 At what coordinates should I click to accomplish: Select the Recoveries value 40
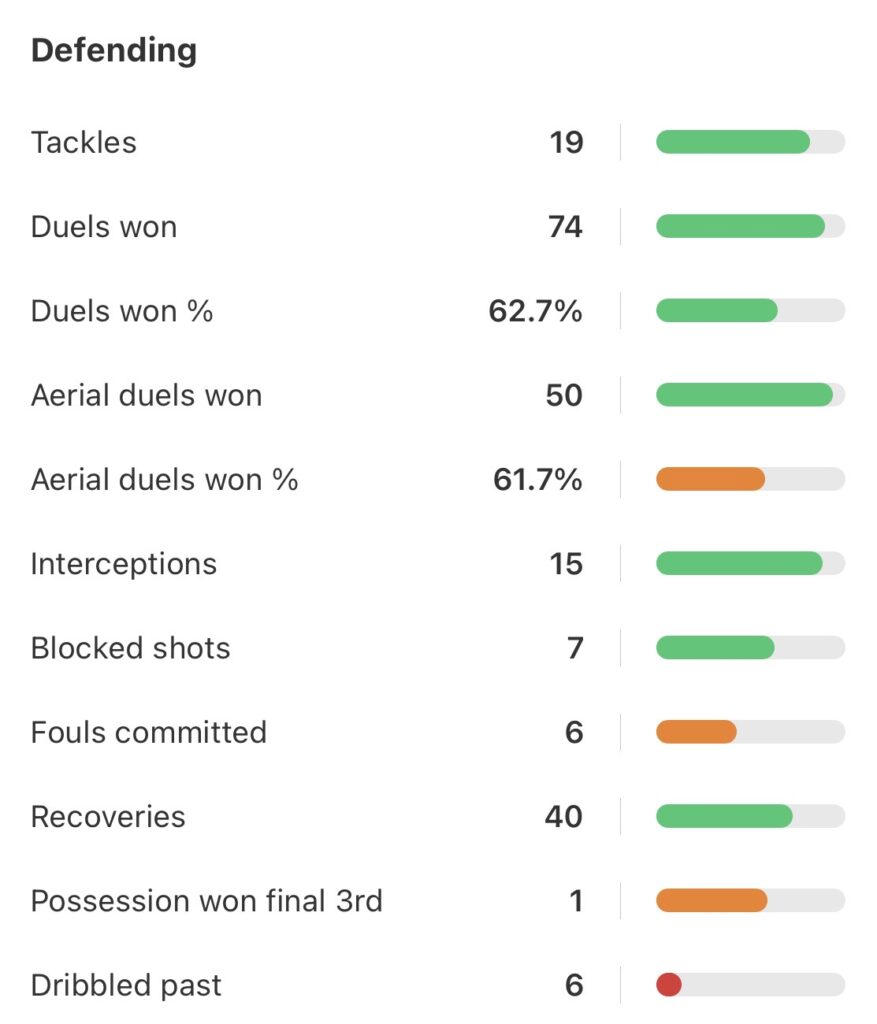pyautogui.click(x=563, y=817)
